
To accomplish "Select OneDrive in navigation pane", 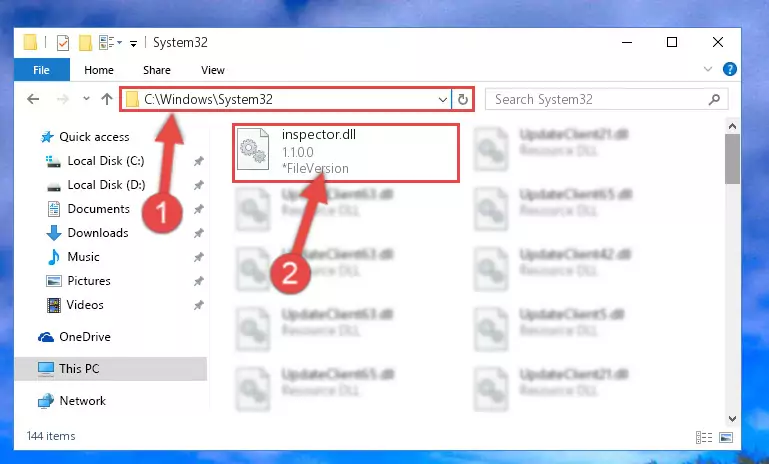I will [x=75, y=337].
